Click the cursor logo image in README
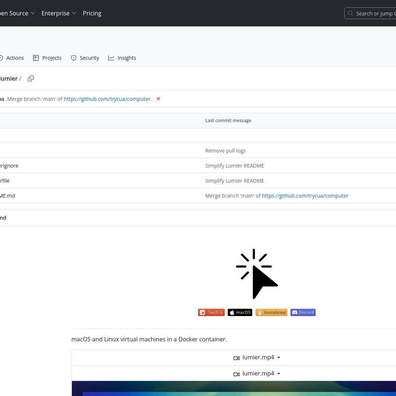The height and width of the screenshot is (396, 396). [x=257, y=274]
